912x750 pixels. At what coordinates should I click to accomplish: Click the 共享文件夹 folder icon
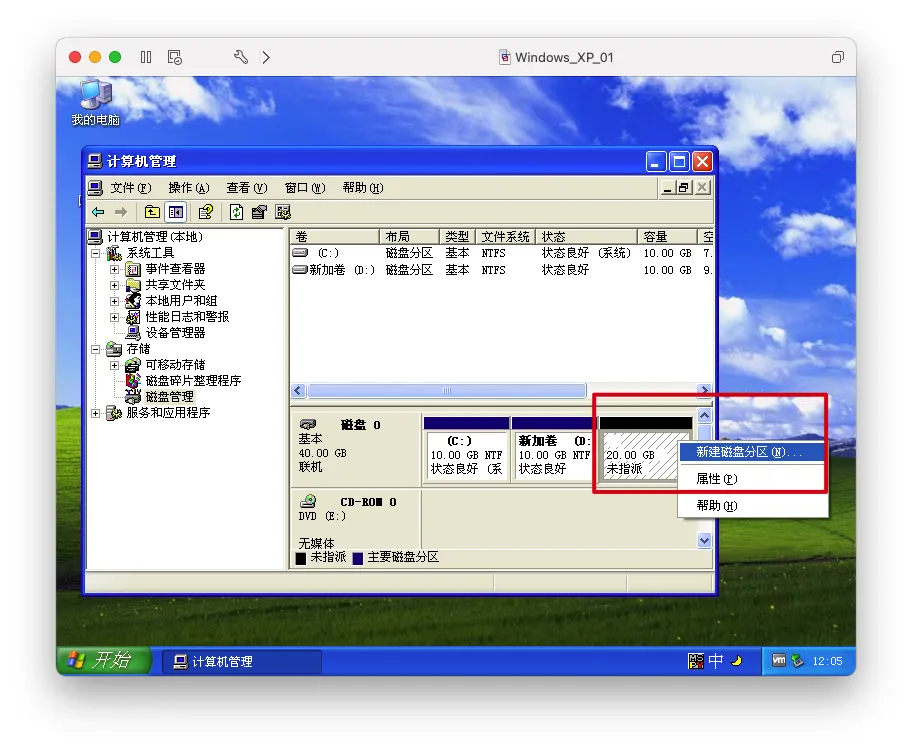pos(133,285)
